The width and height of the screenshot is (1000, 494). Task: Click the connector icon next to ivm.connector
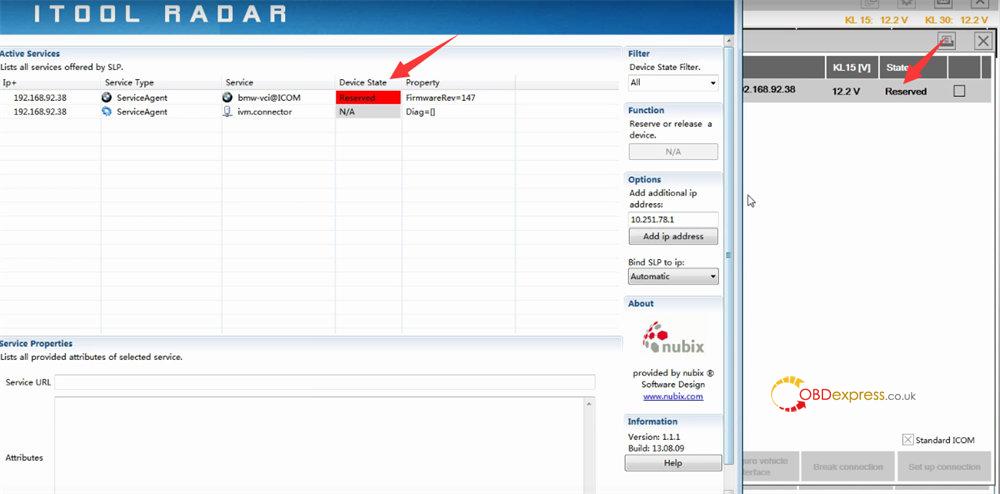[227, 112]
